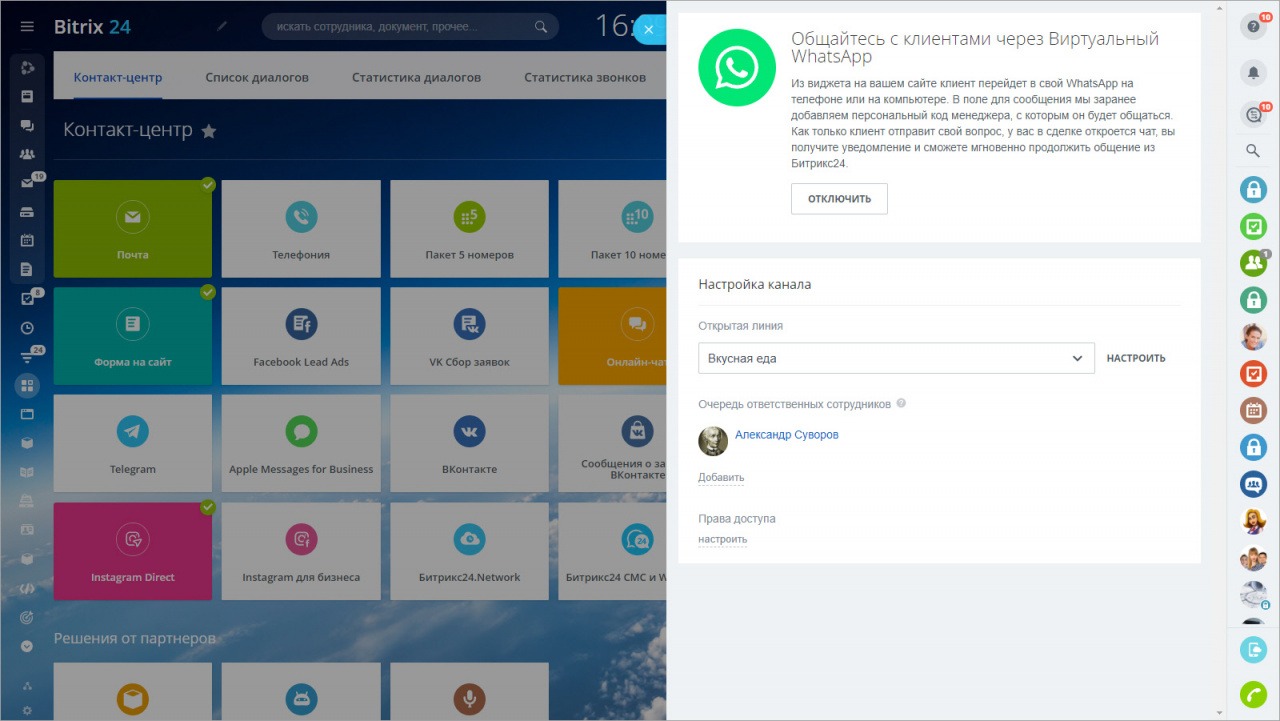Open the ВКонтакте tile

tap(469, 443)
